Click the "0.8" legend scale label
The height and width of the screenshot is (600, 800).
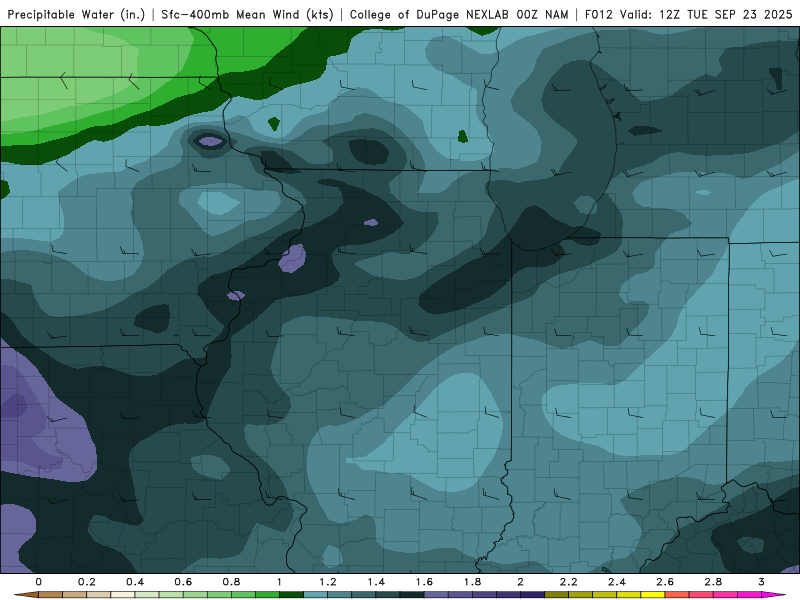pyautogui.click(x=231, y=582)
